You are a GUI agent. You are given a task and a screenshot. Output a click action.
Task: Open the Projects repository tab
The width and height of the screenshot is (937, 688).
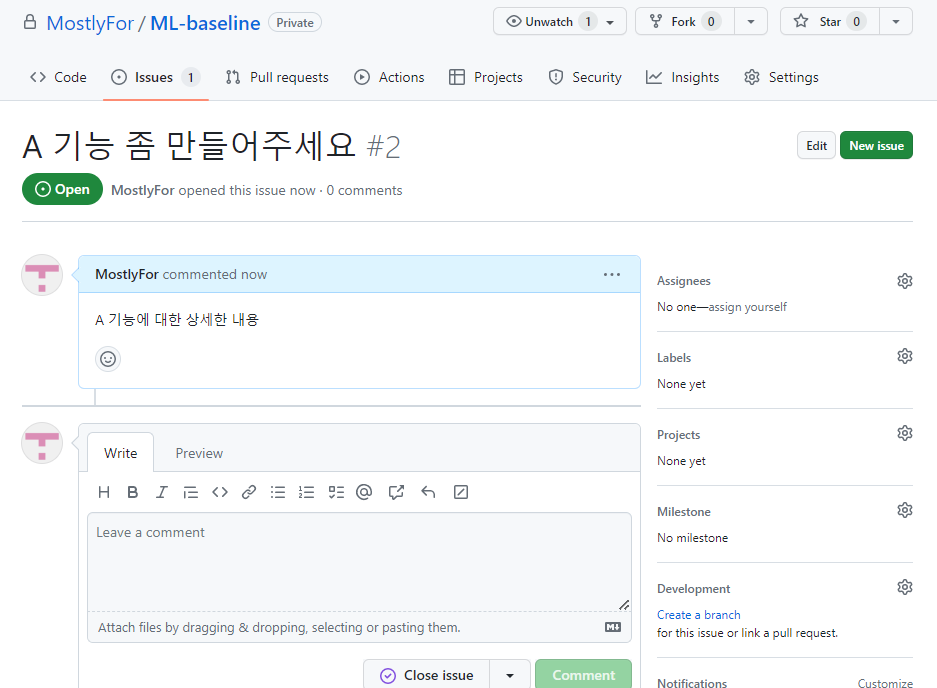pos(486,77)
